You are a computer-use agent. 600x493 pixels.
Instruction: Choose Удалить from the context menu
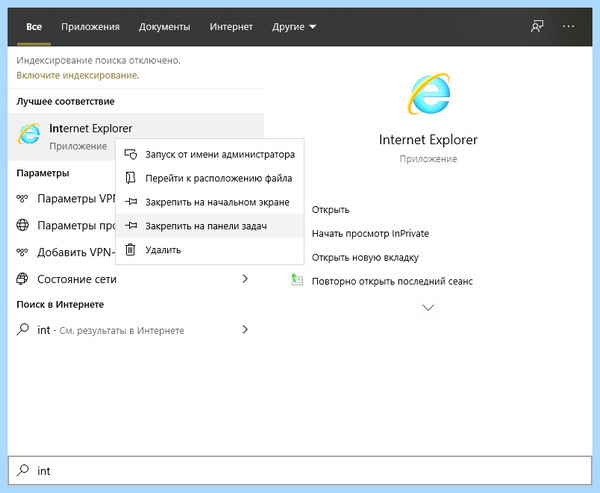210,250
